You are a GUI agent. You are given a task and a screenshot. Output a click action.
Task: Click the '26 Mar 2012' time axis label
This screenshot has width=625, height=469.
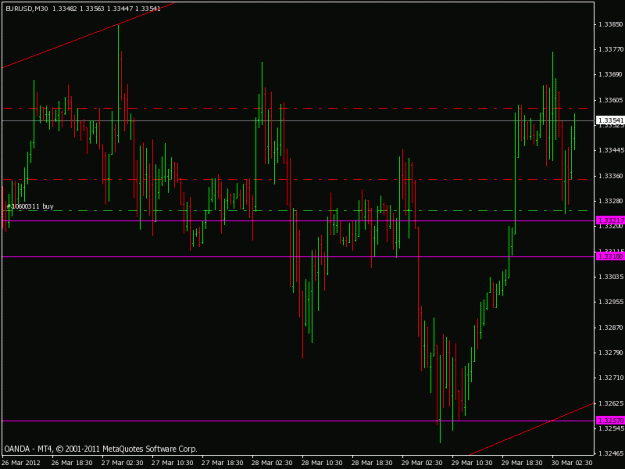(21, 463)
